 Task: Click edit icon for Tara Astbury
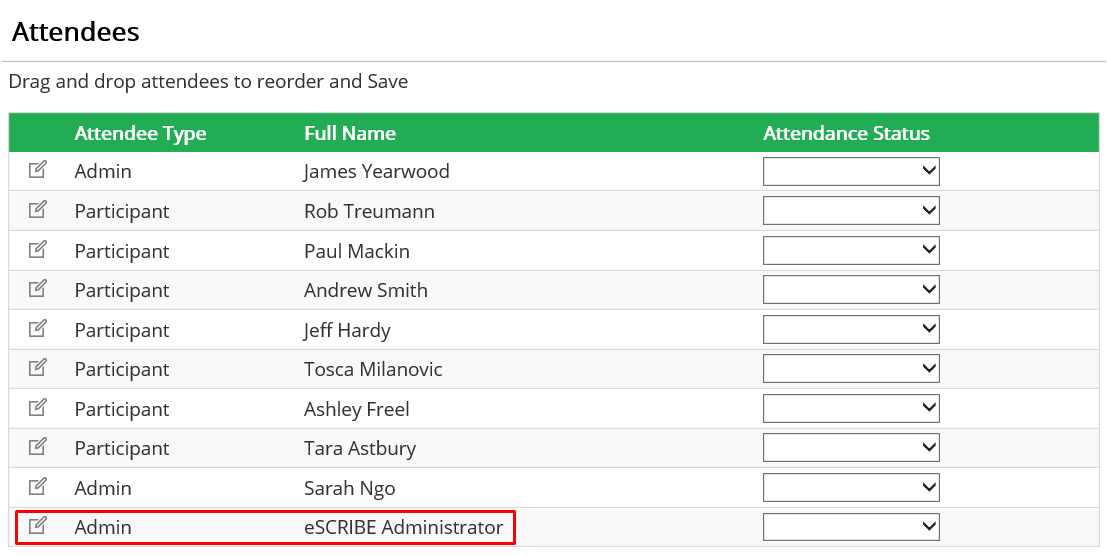click(x=37, y=447)
